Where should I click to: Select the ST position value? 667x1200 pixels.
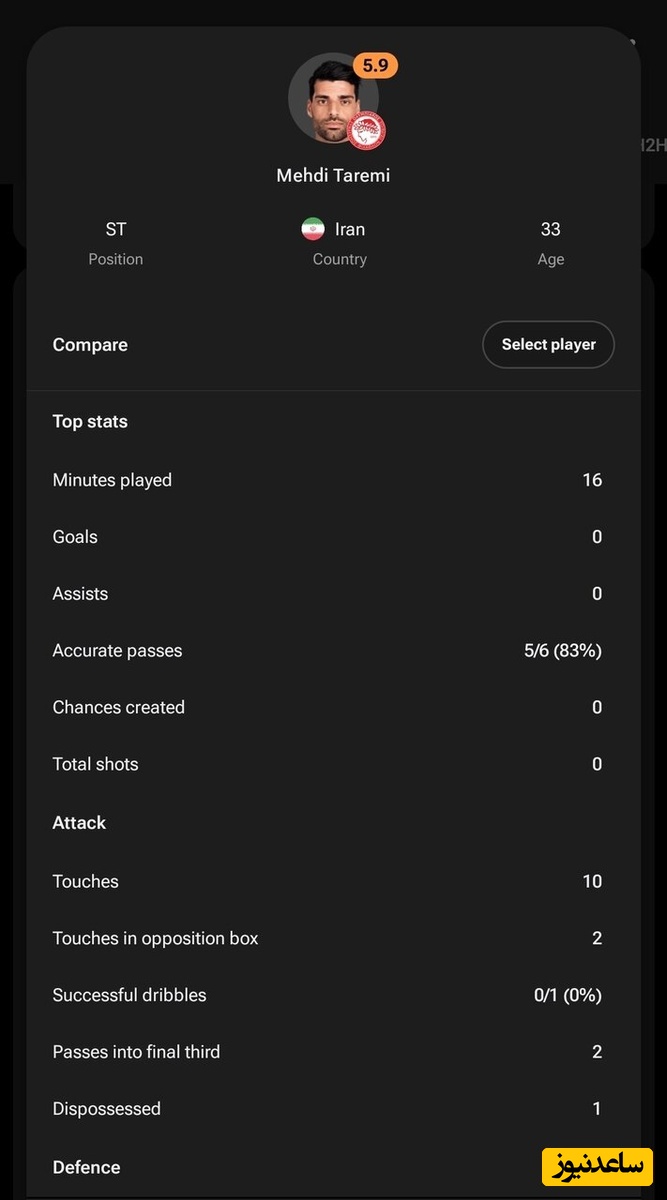click(x=116, y=229)
